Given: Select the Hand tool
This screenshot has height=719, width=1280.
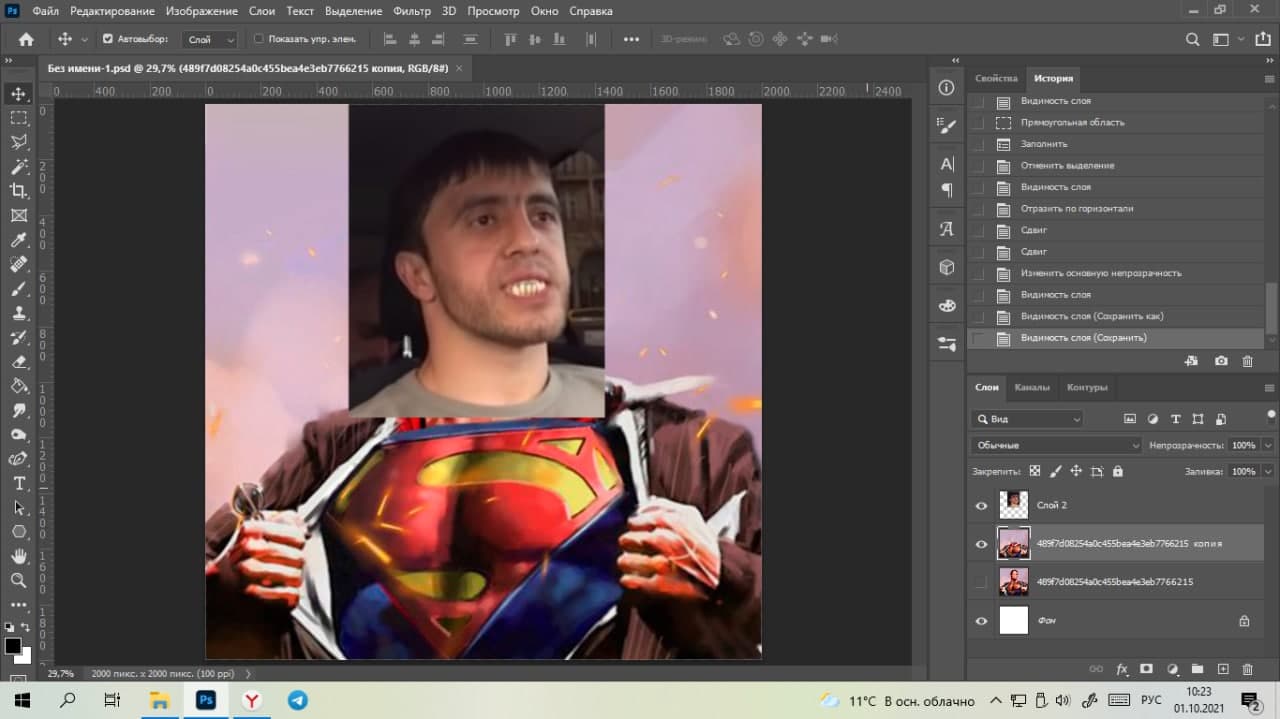Looking at the screenshot, I should coord(18,556).
